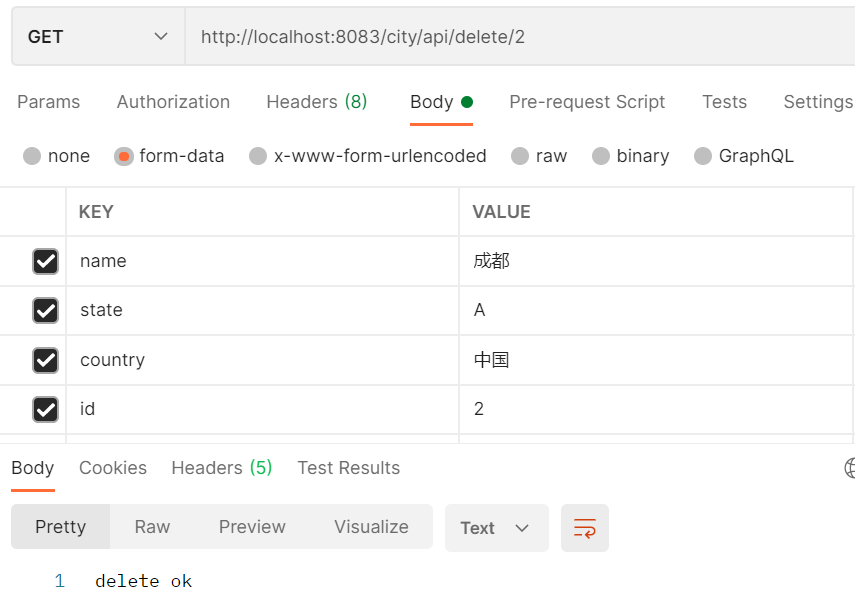Open the GET method dropdown
The width and height of the screenshot is (855, 598).
click(98, 37)
